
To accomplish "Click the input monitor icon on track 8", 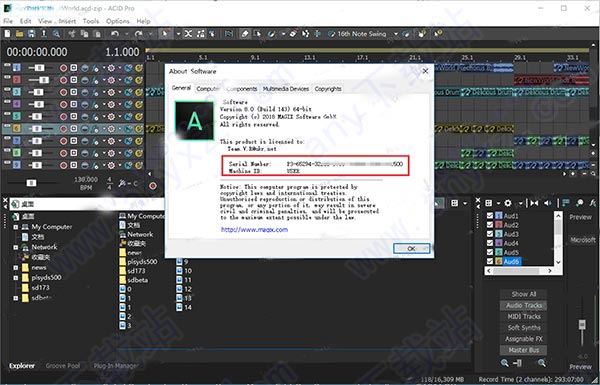I will click(x=73, y=153).
